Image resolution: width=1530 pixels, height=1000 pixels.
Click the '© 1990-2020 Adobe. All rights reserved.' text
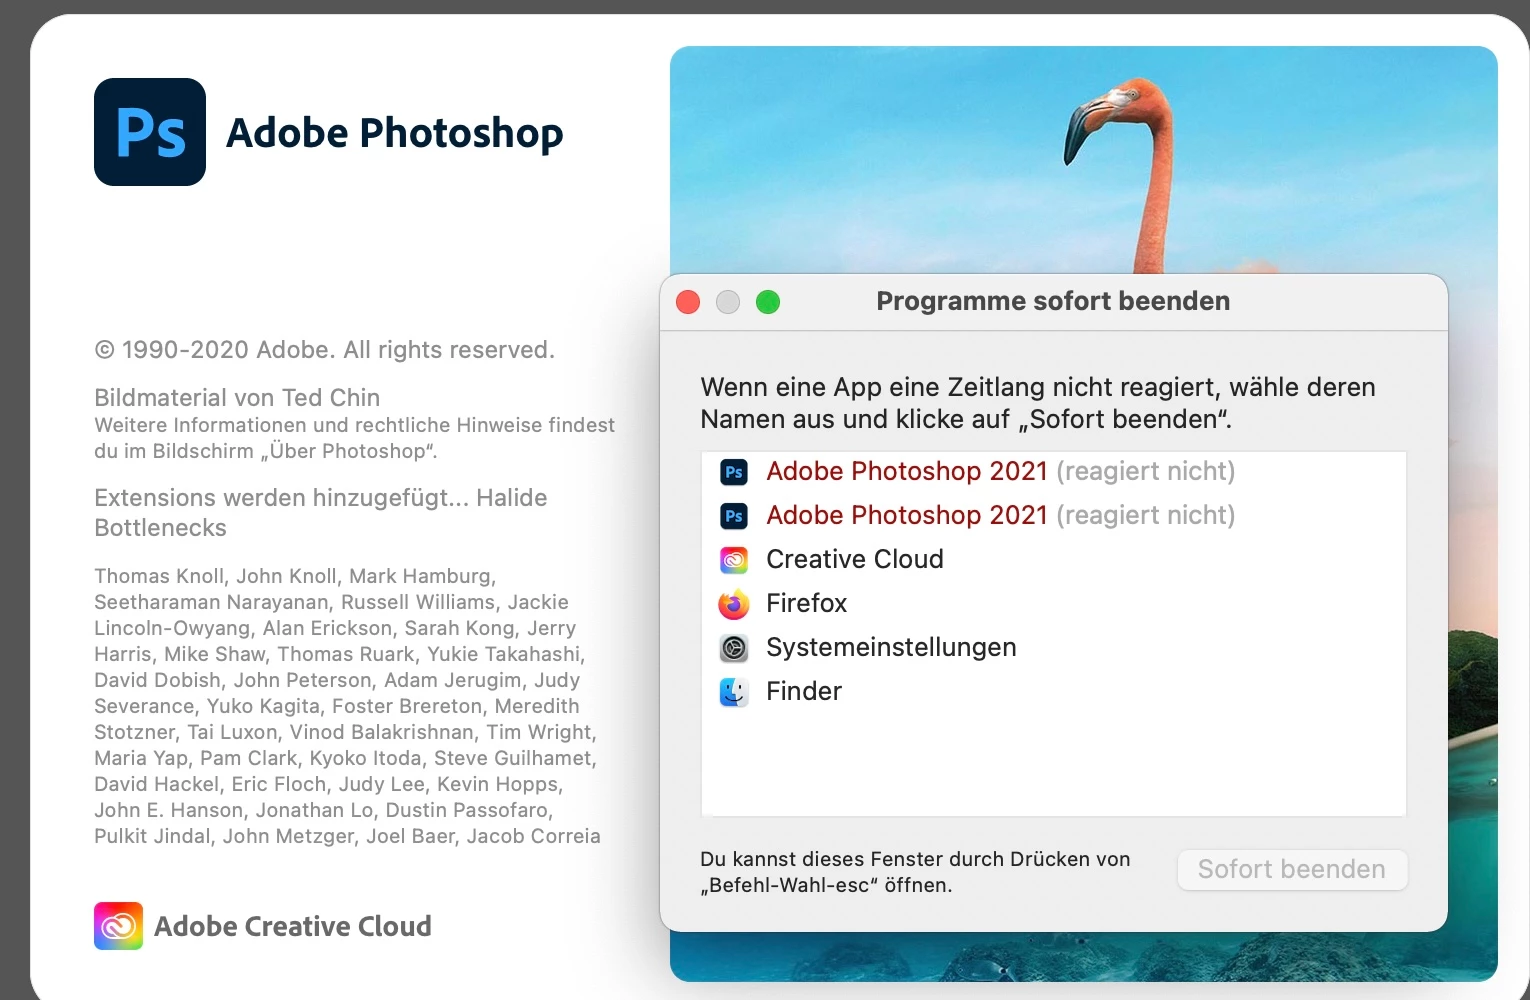324,350
